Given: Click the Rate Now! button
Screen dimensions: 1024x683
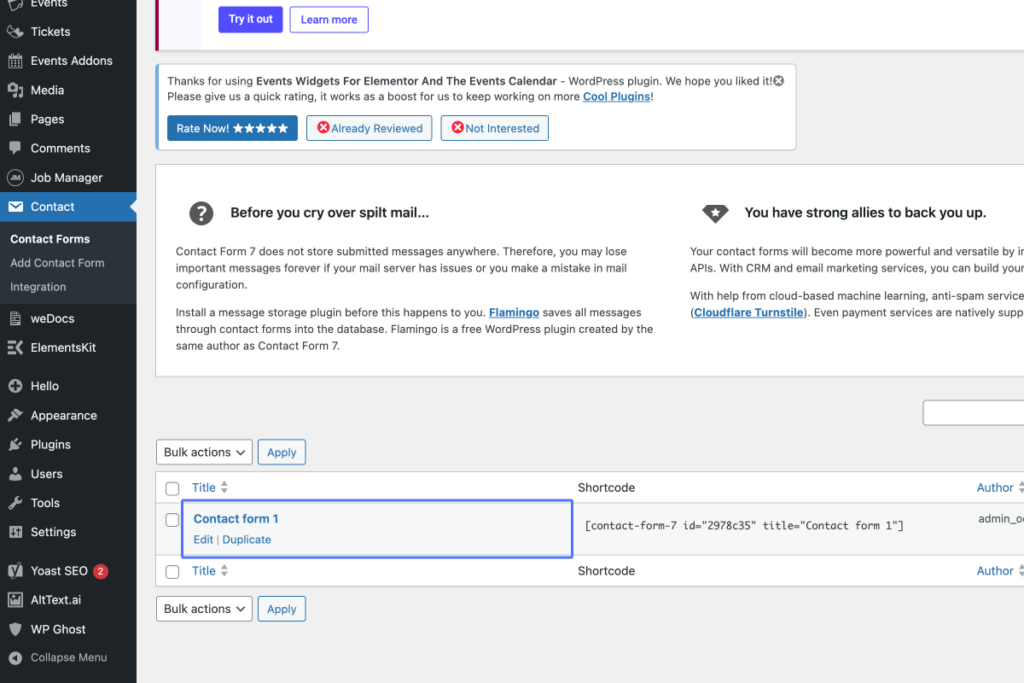Looking at the screenshot, I should [232, 128].
